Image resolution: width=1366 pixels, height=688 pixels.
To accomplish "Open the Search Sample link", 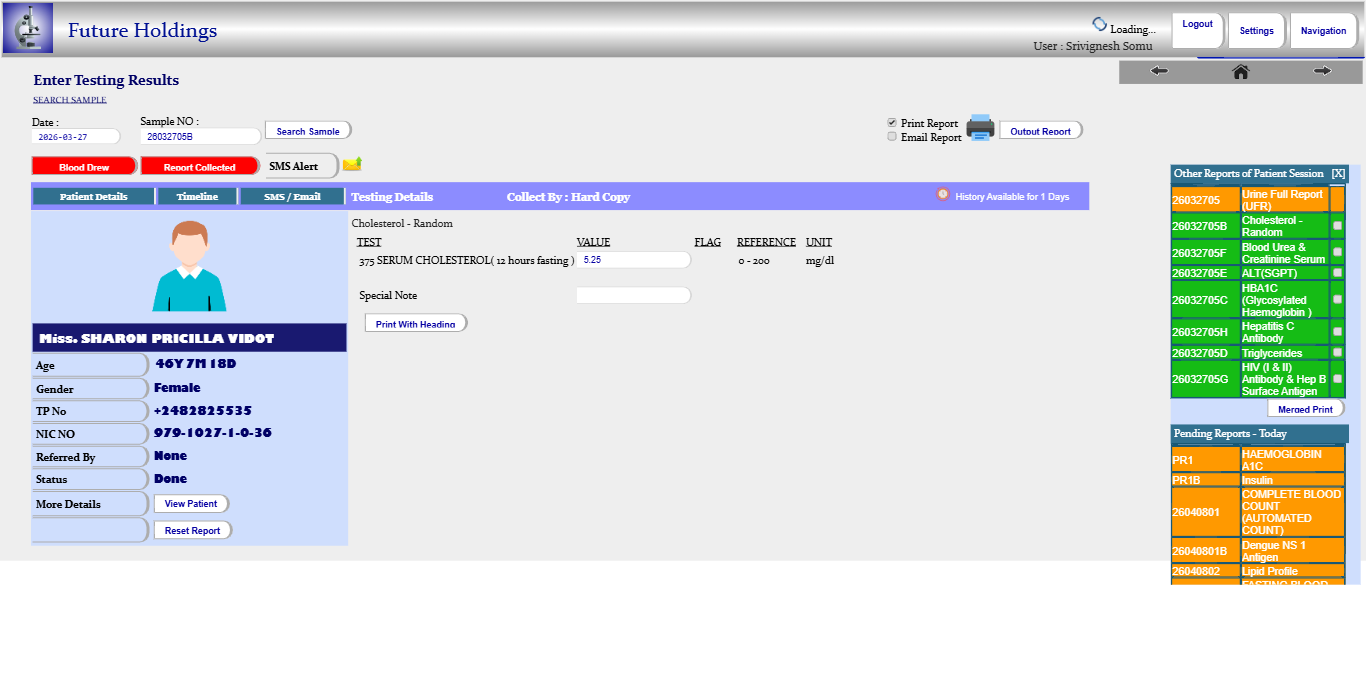I will (70, 100).
